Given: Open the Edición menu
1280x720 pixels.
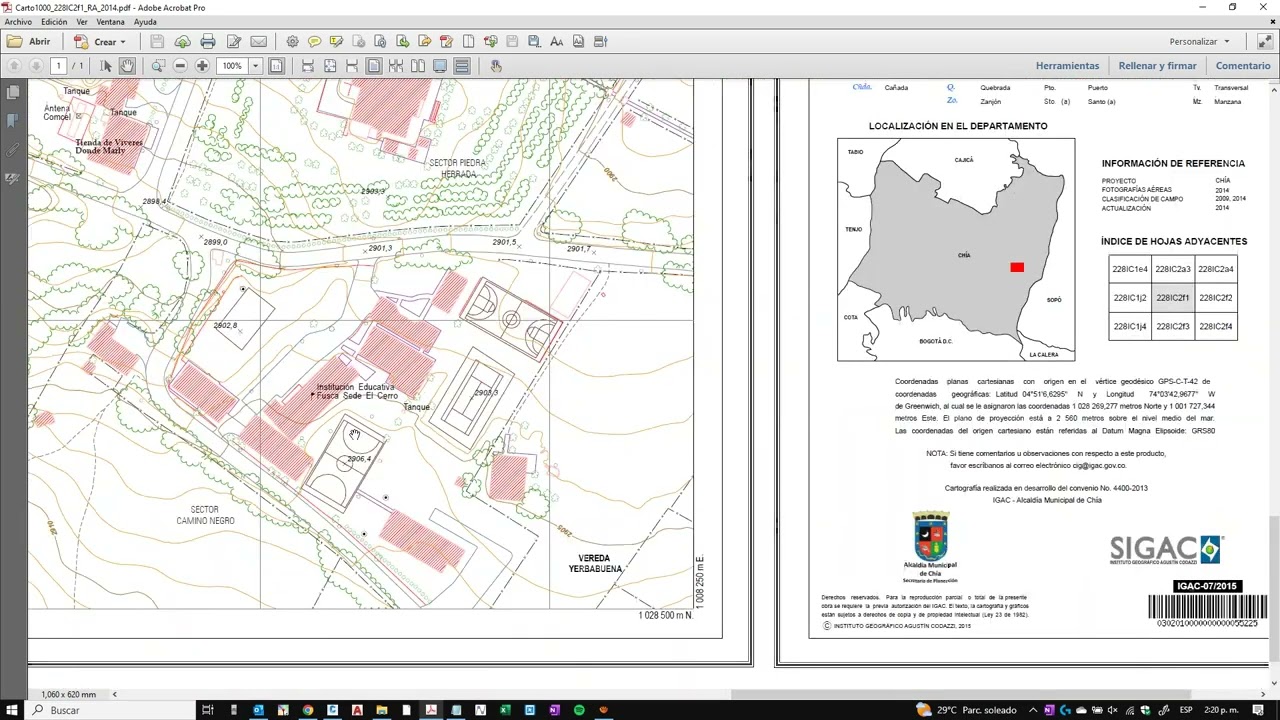Looking at the screenshot, I should click(54, 21).
